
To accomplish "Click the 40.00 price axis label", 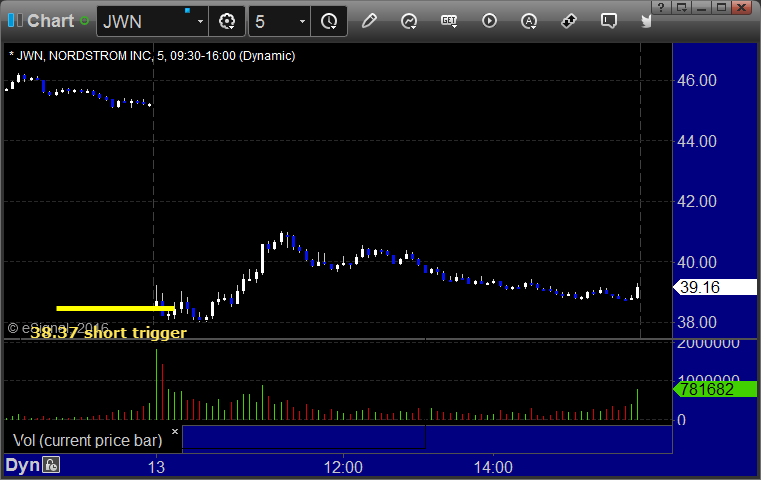I will [x=696, y=262].
